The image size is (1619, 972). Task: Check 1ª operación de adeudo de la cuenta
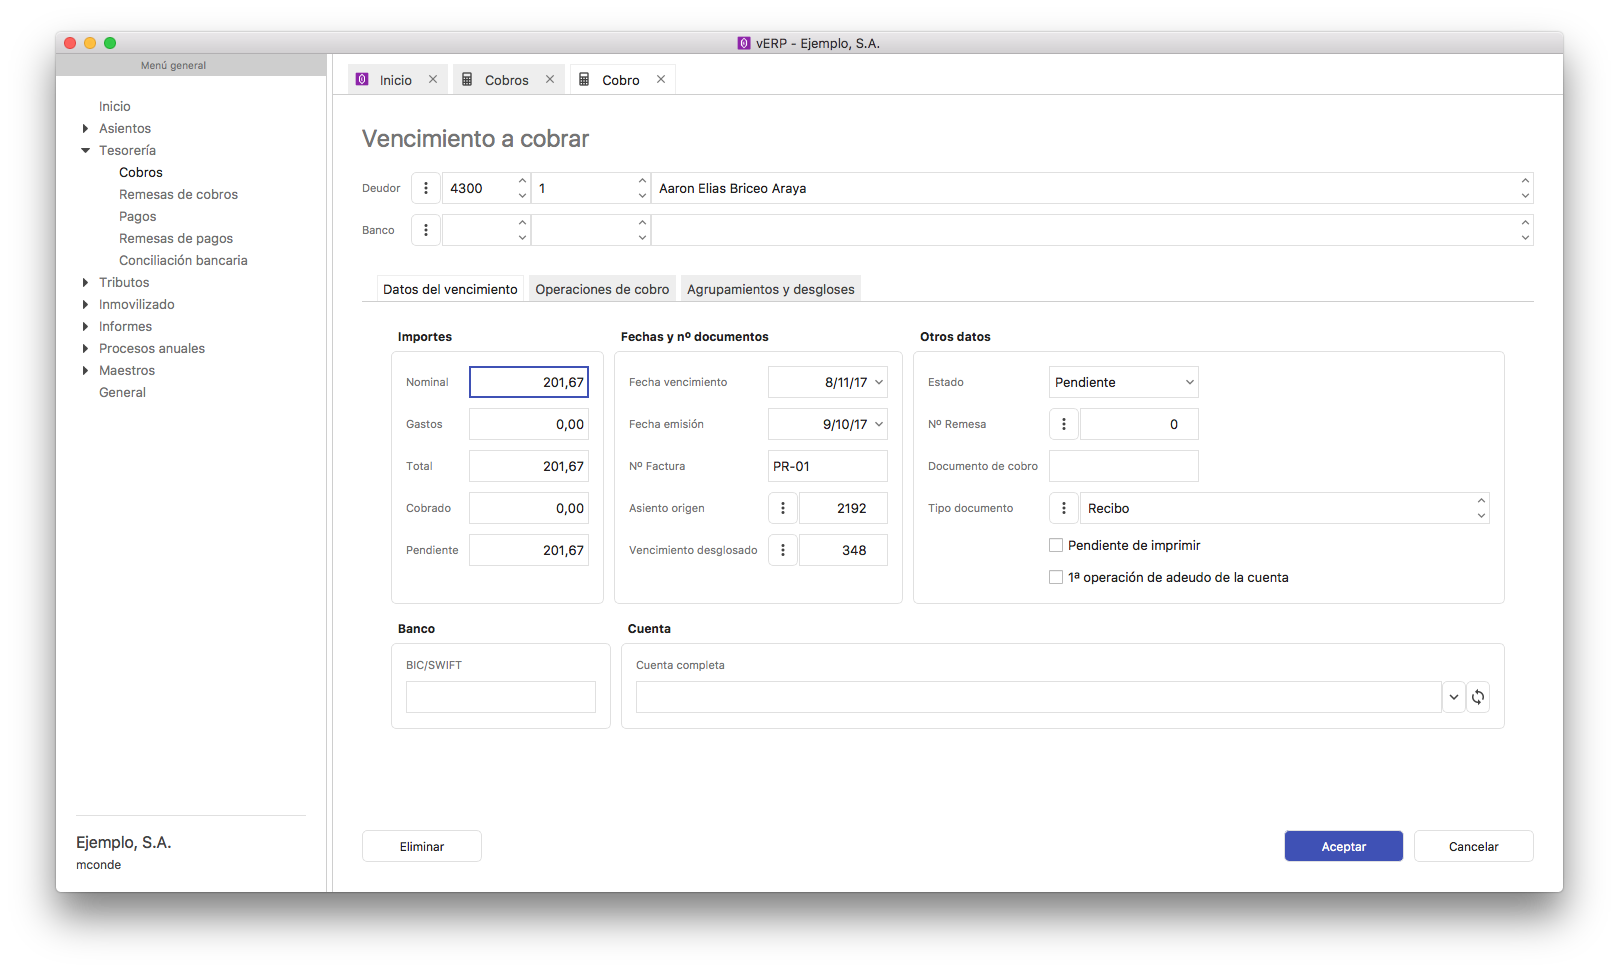(x=1056, y=577)
